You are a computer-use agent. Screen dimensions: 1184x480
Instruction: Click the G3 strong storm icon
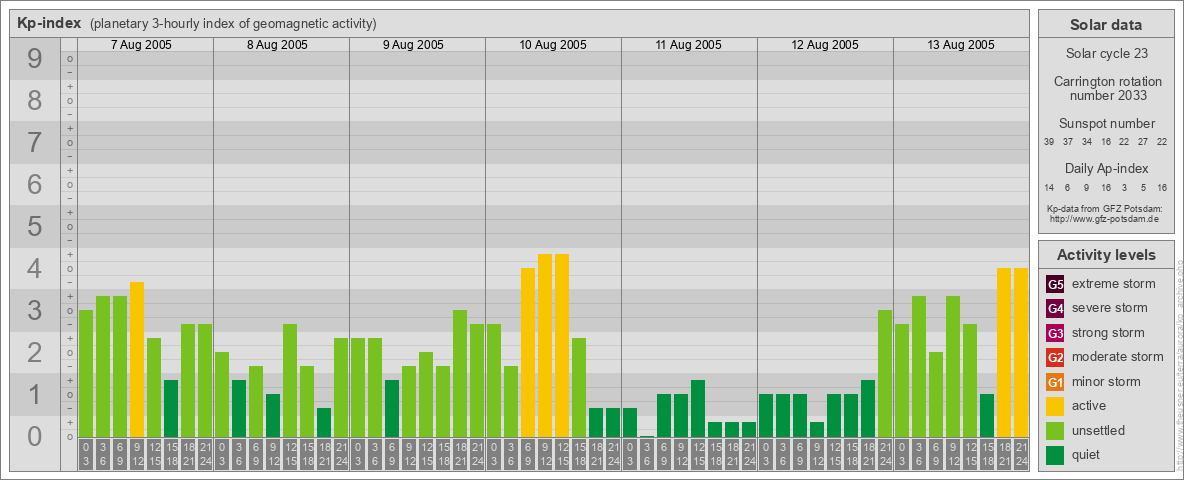(1055, 333)
